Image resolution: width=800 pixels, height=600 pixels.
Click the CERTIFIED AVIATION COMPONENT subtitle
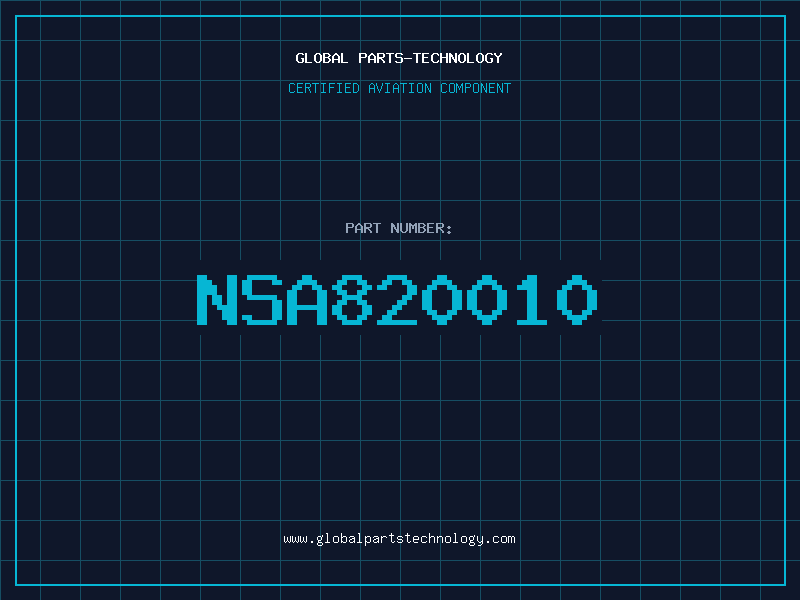click(399, 88)
